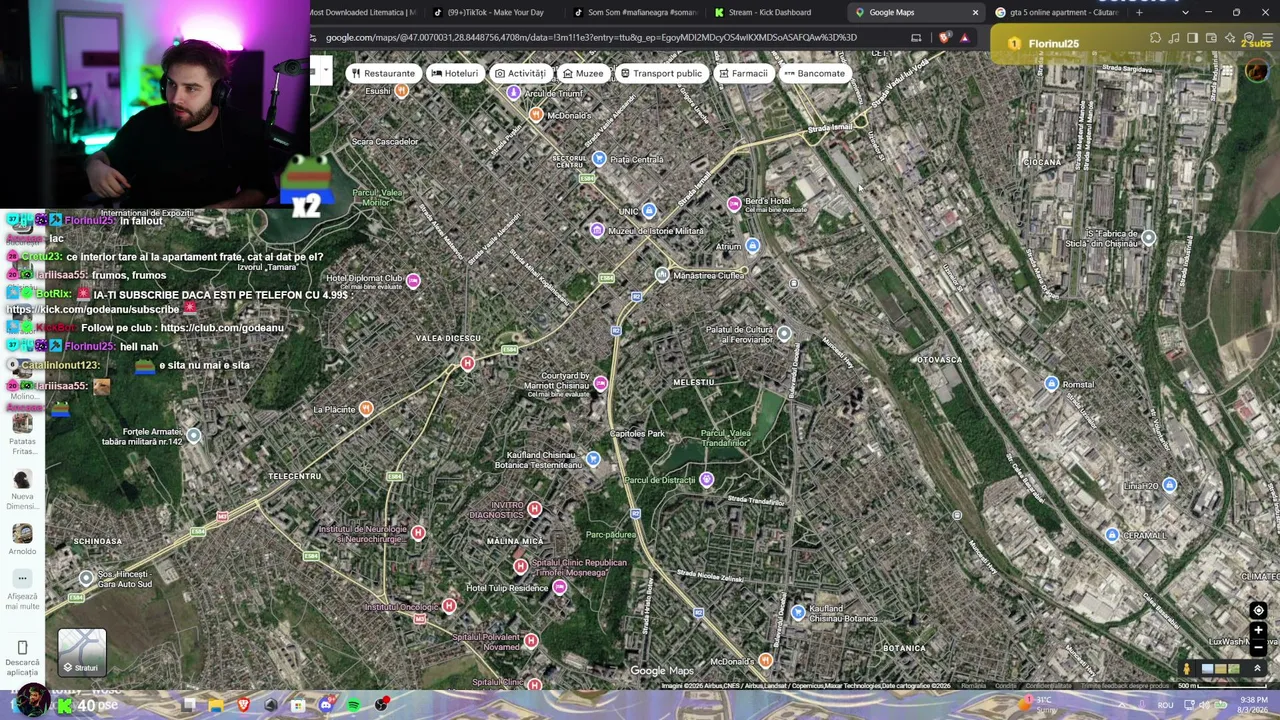Open the browser hamburger menu
Image resolution: width=1280 pixels, height=720 pixels.
[1267, 38]
